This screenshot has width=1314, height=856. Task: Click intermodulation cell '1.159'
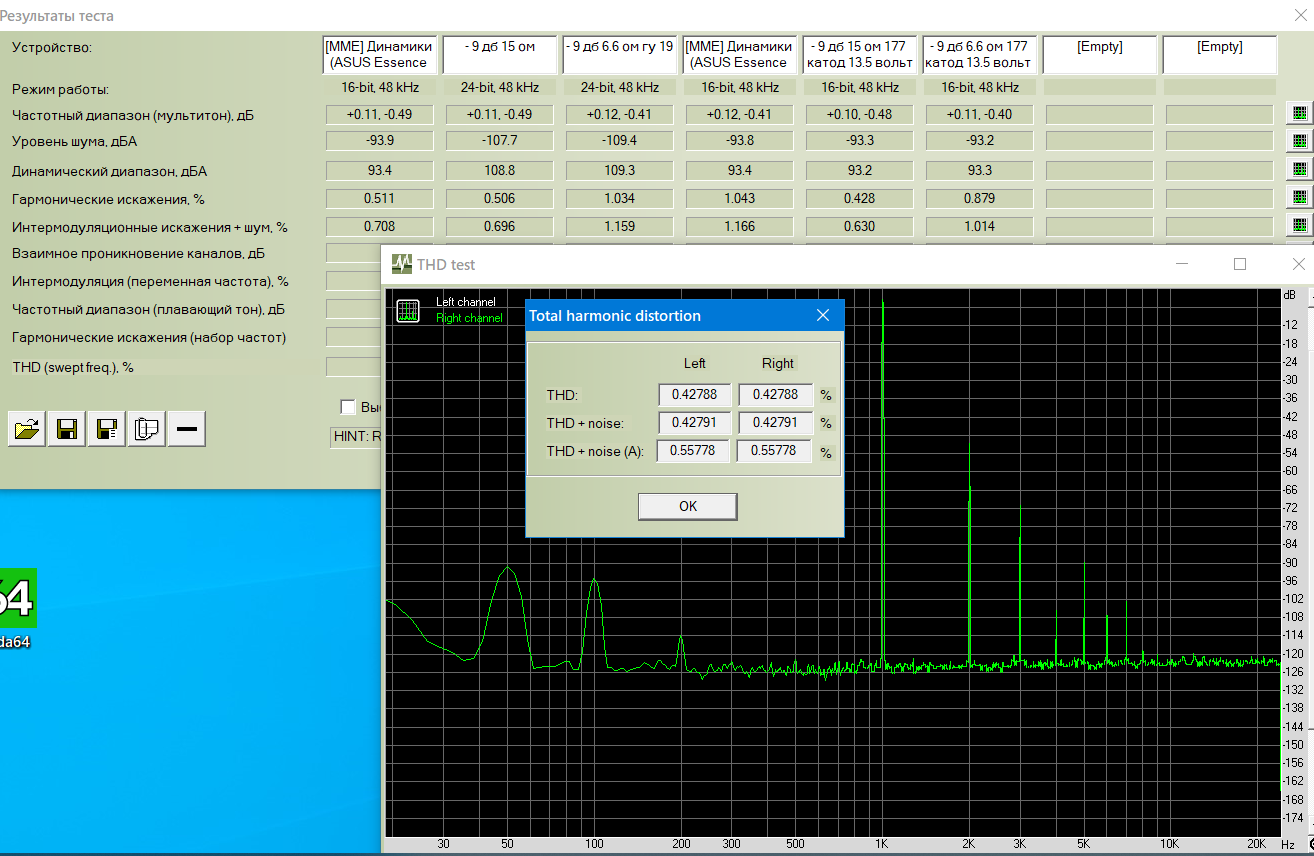pyautogui.click(x=620, y=226)
